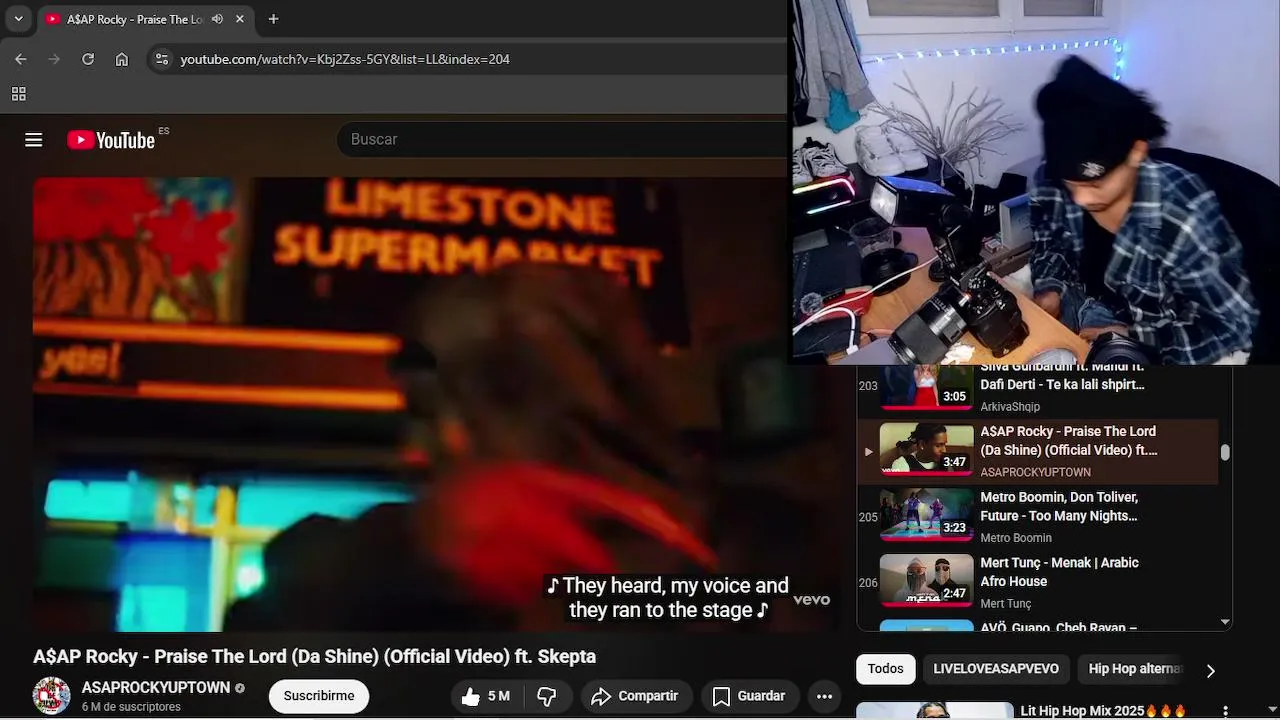Screen dimensions: 1280x720
Task: Close the A$AP Rocky browser tab
Action: click(240, 19)
